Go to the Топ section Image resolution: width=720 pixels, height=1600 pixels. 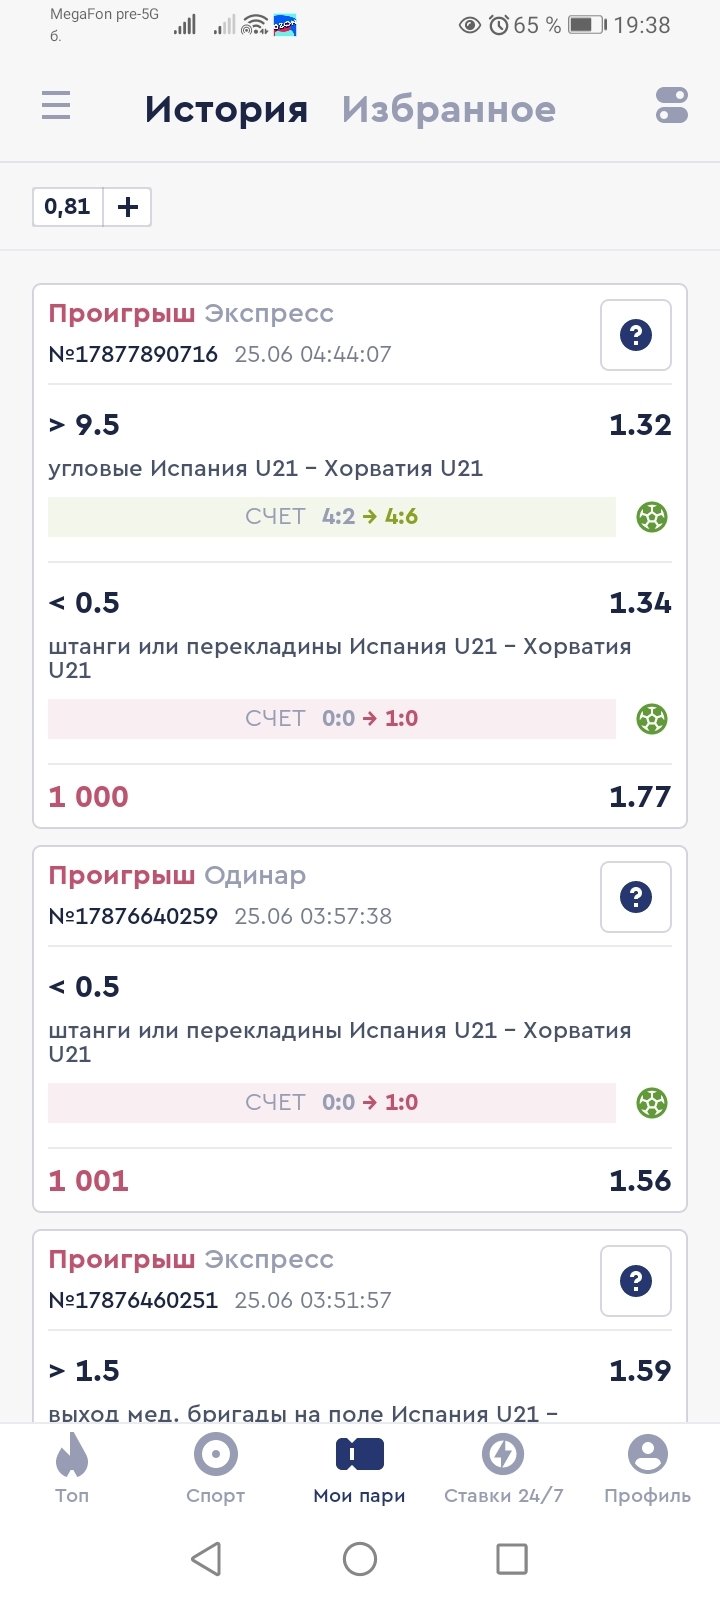pos(72,1468)
